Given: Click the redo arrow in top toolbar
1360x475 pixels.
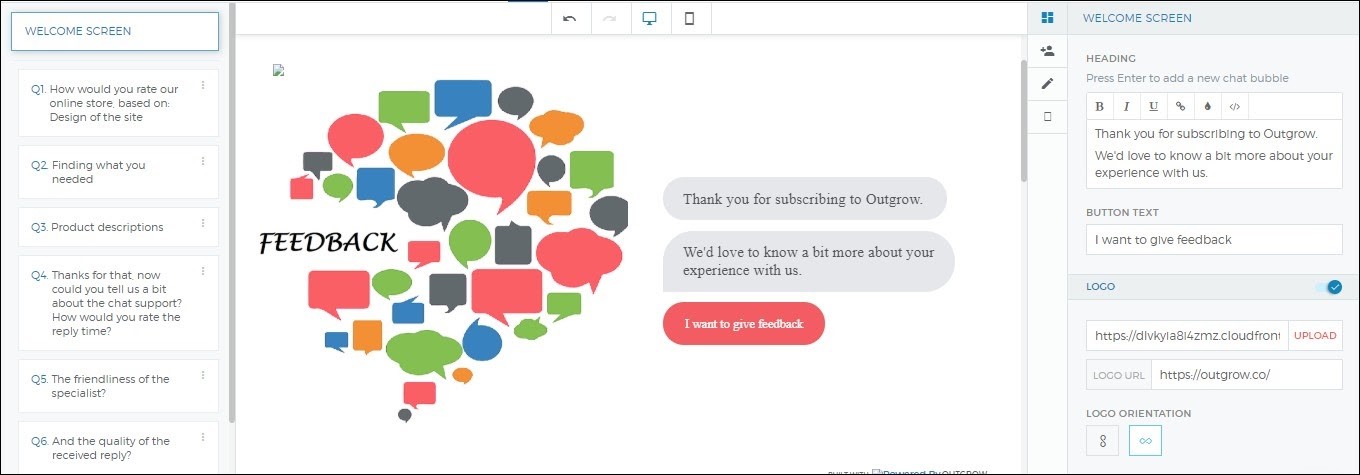Looking at the screenshot, I should coord(610,19).
